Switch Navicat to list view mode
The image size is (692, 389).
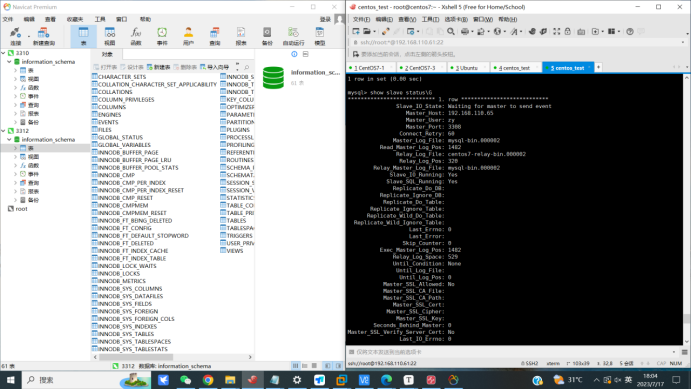tap(295, 366)
